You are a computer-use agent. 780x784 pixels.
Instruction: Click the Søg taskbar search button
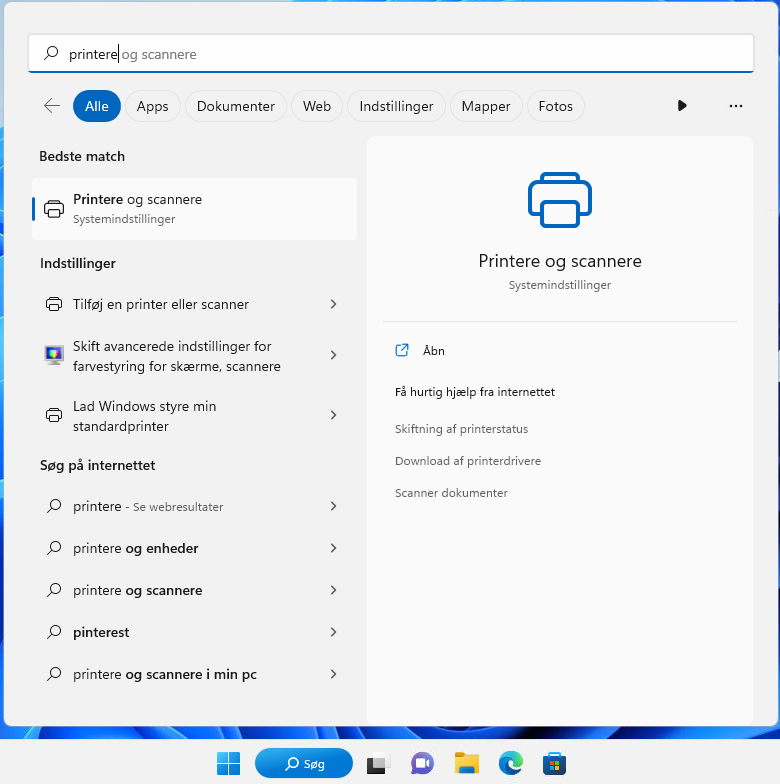[304, 764]
